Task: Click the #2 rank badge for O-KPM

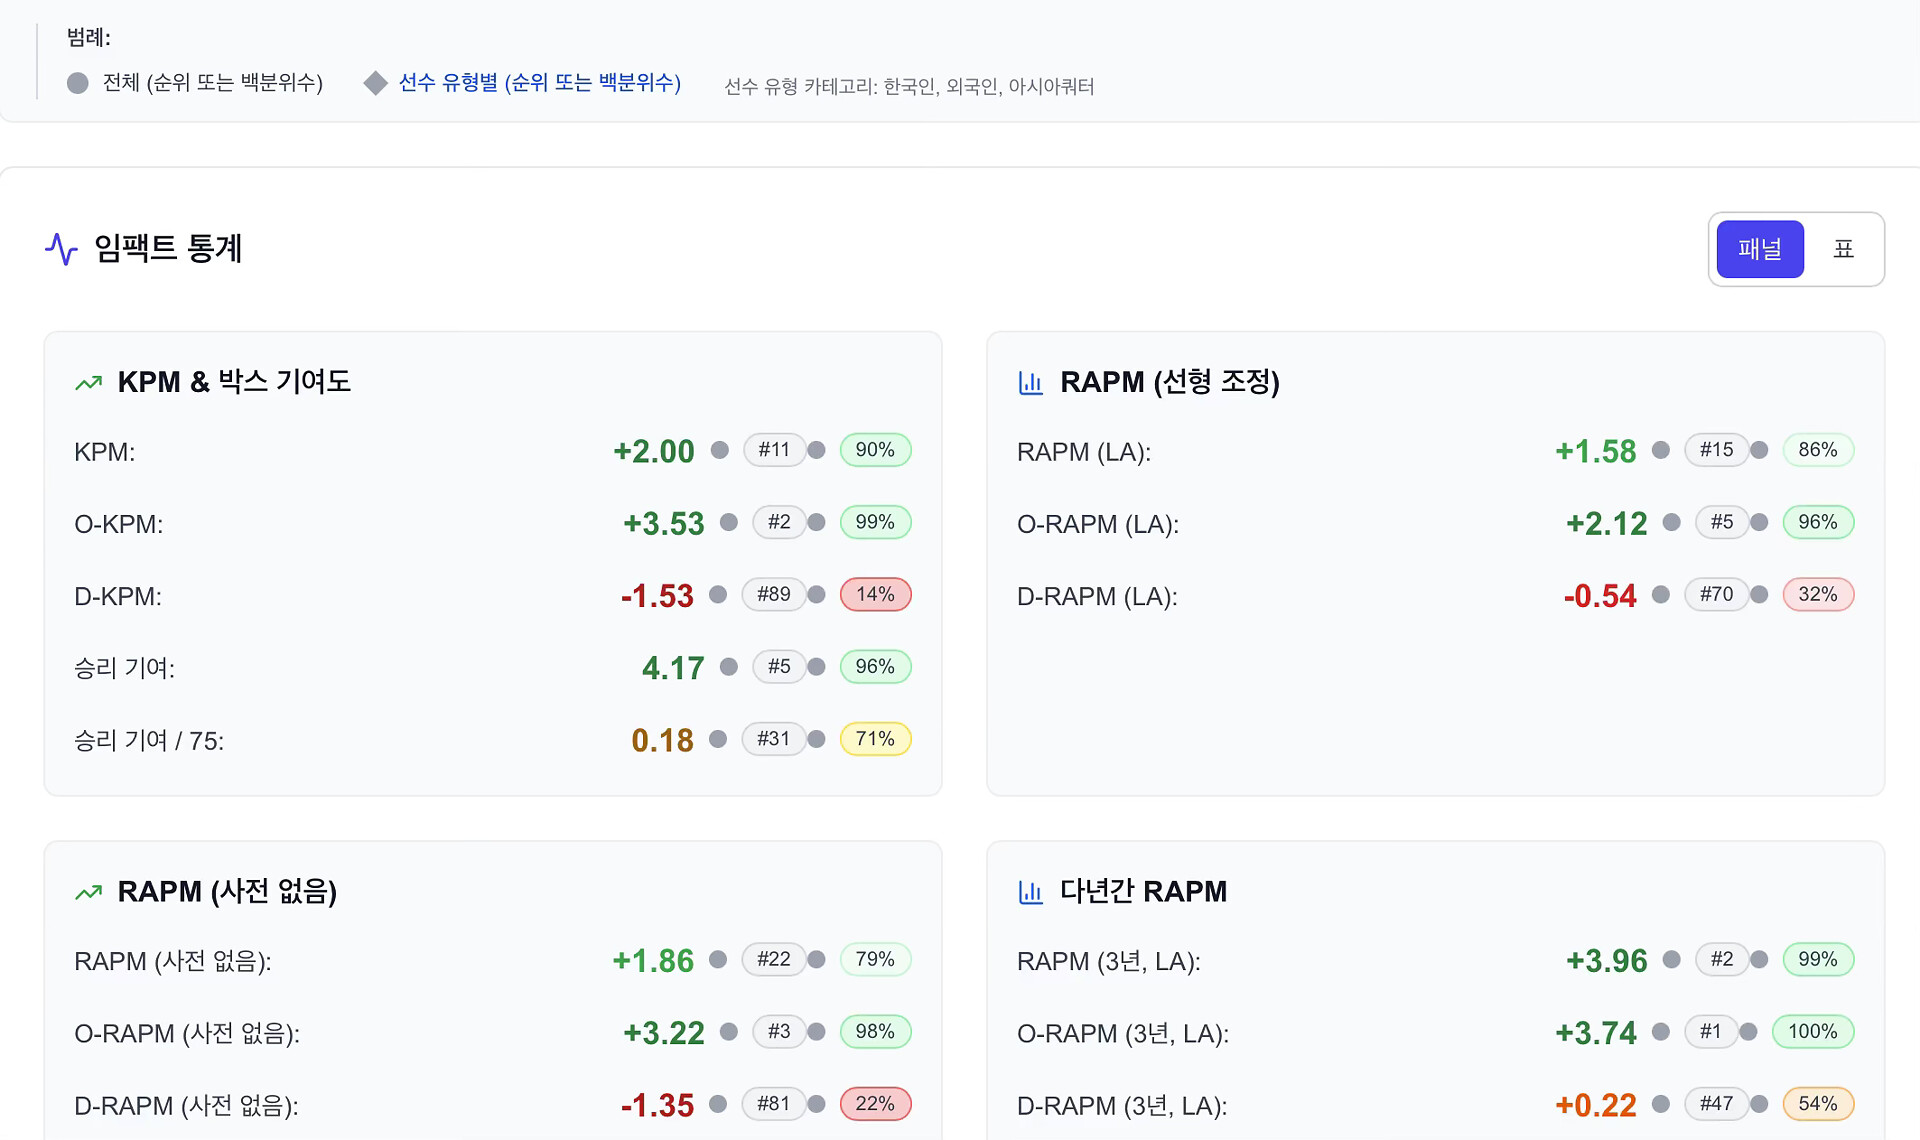Action: (778, 522)
